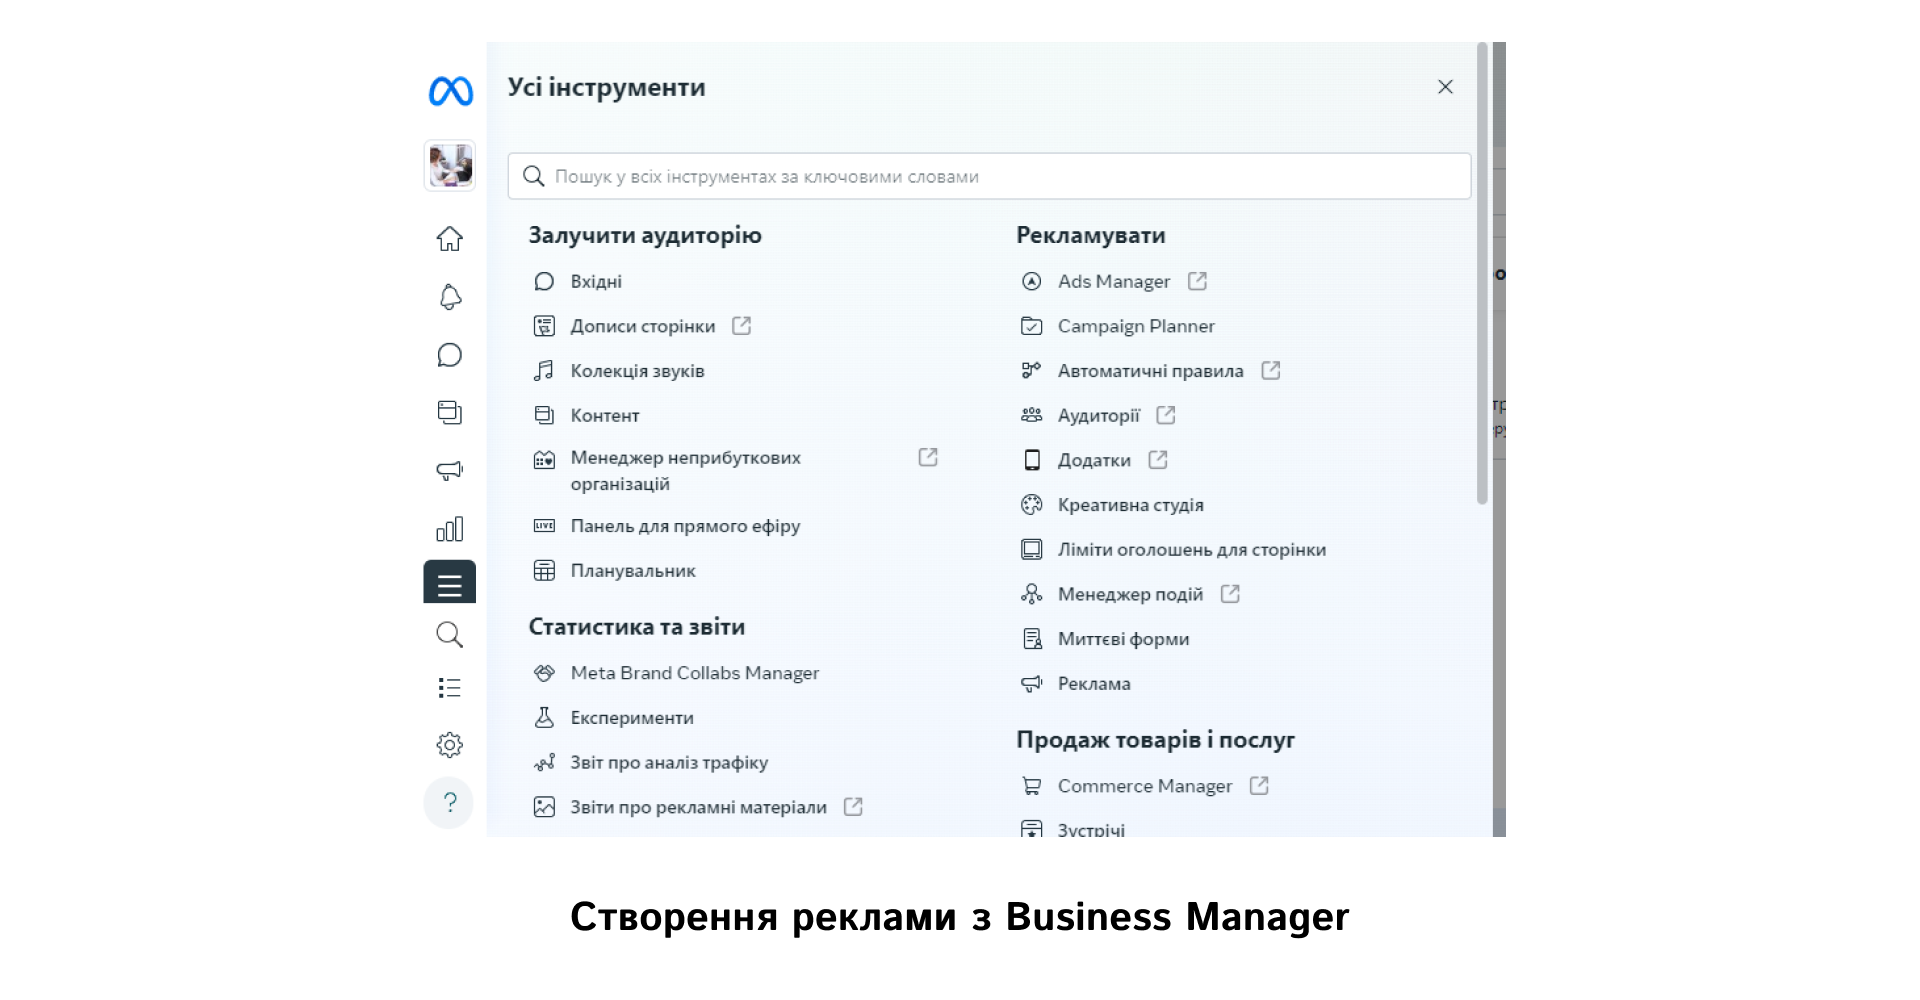Open Додатки tool
Image resolution: width=1920 pixels, height=1000 pixels.
click(x=1094, y=460)
